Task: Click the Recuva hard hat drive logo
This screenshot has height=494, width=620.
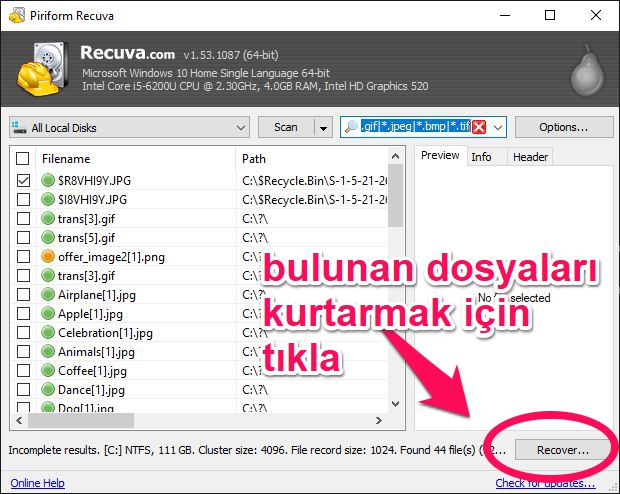Action: [42, 68]
